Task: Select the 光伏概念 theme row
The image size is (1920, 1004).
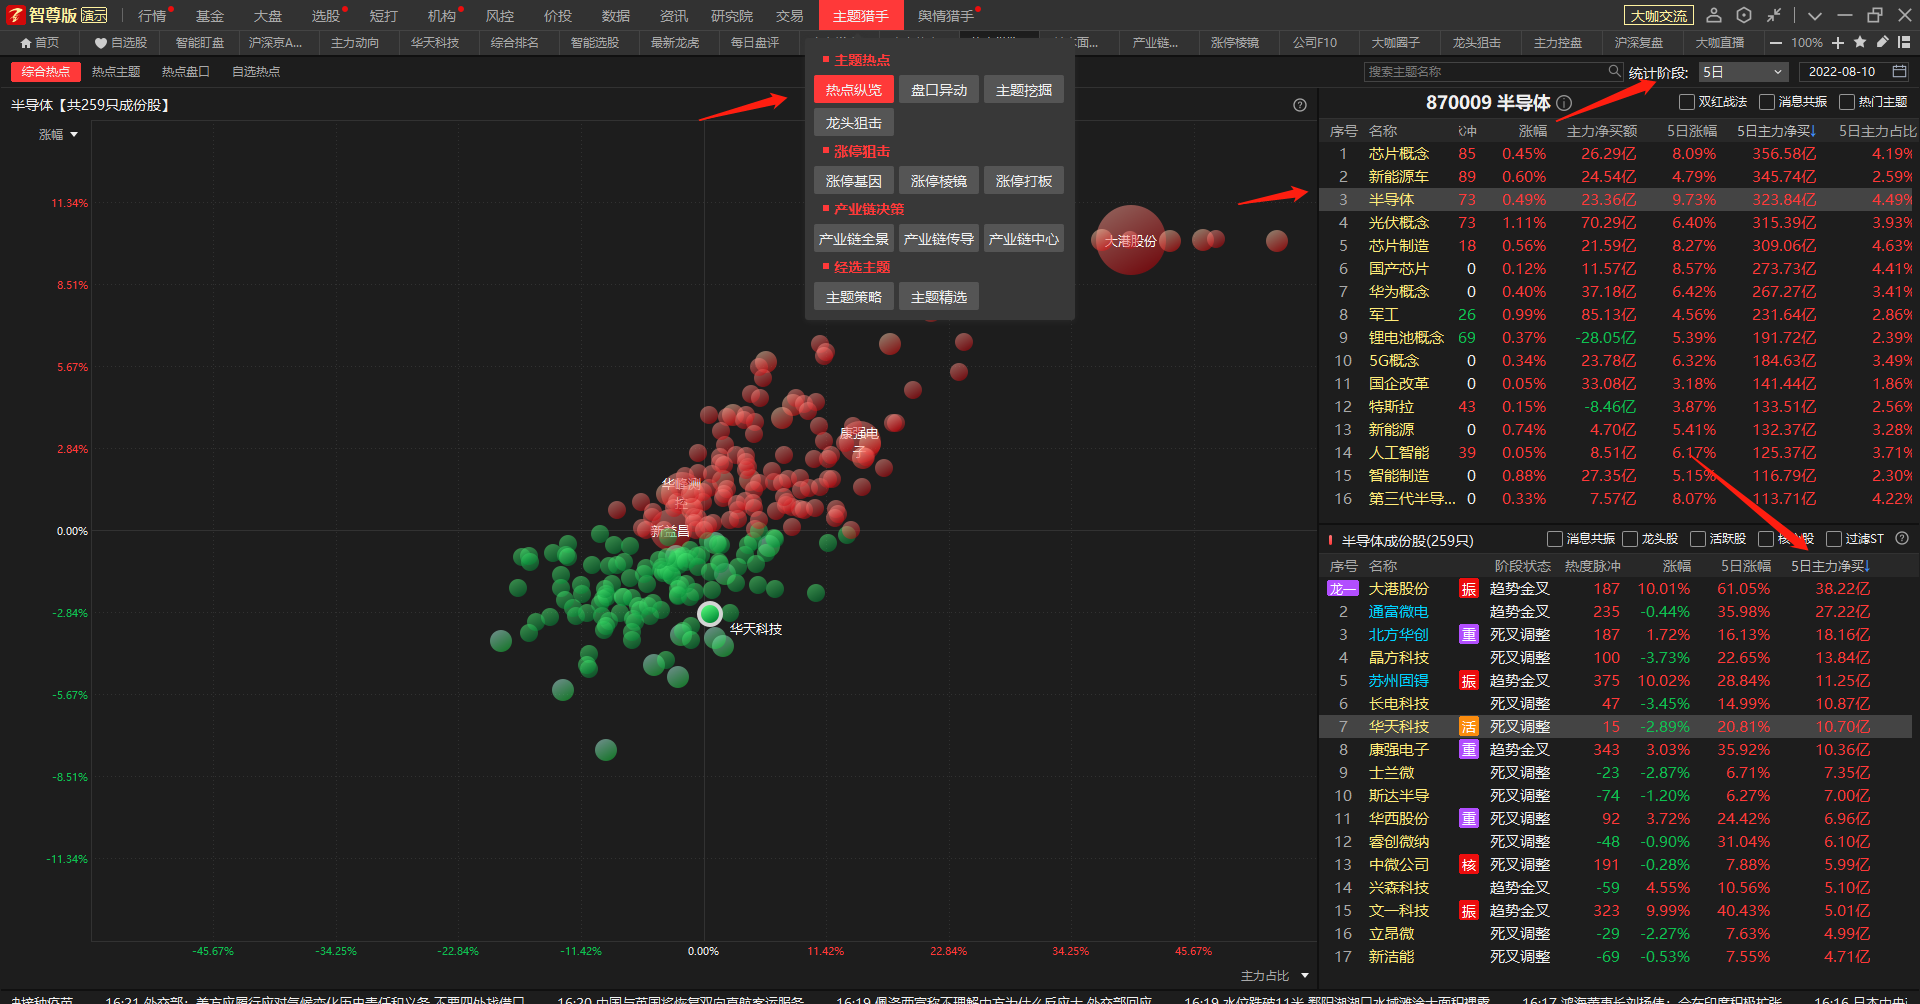Action: [x=1615, y=223]
